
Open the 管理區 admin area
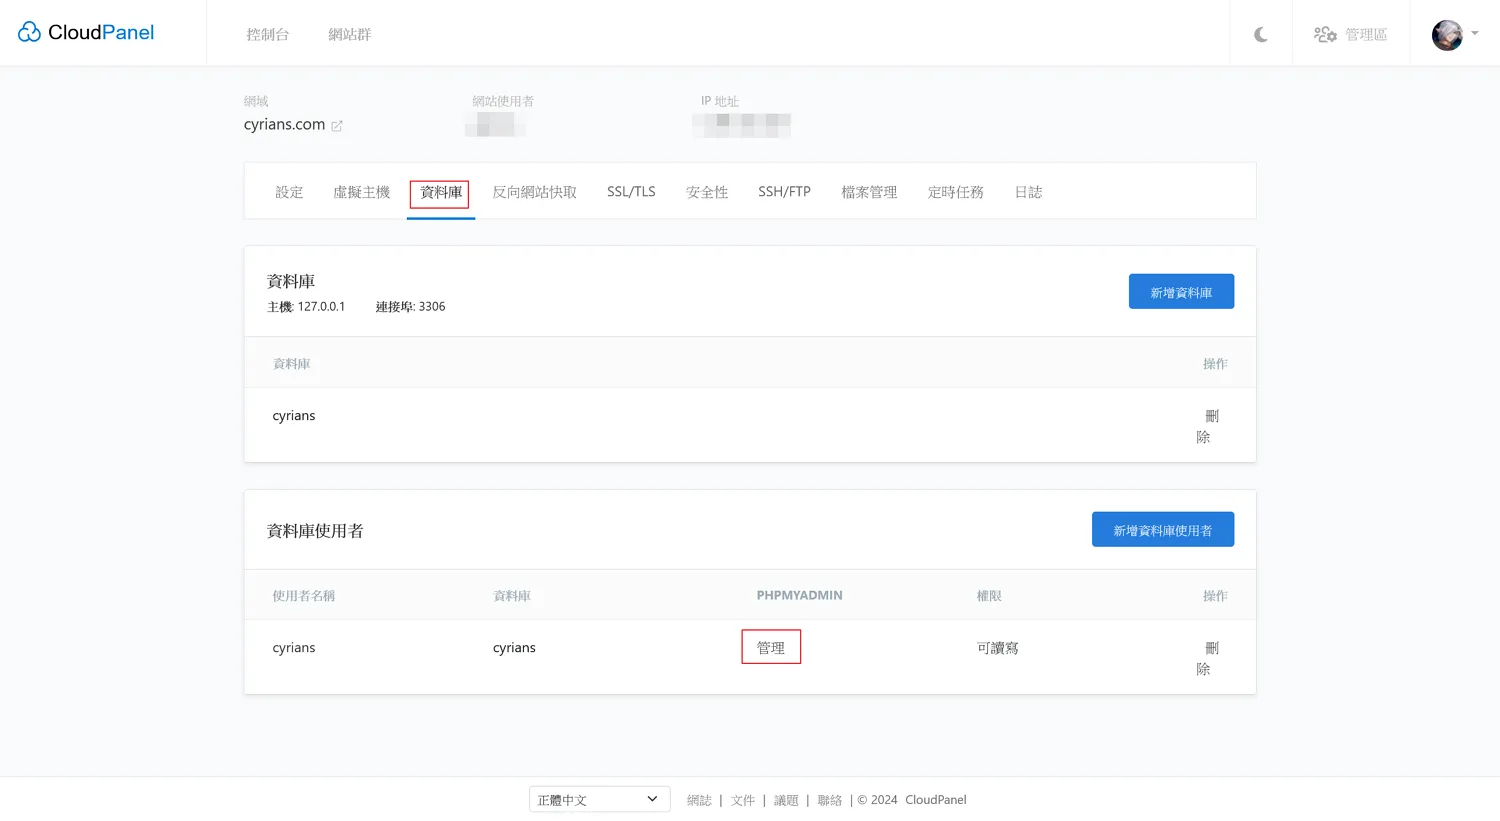(x=1351, y=35)
